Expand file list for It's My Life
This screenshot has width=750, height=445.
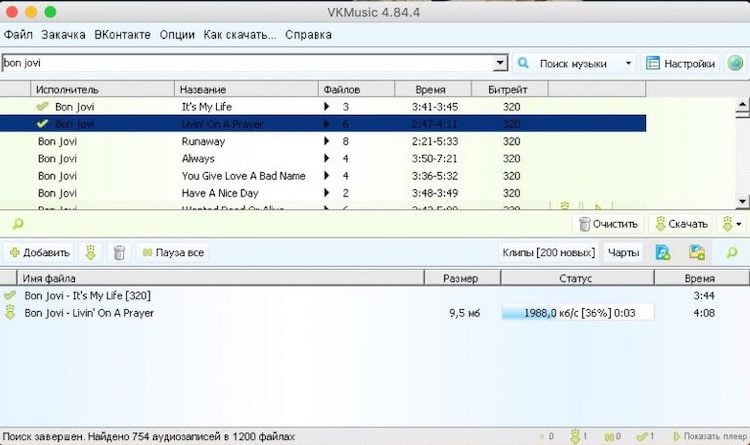point(327,106)
